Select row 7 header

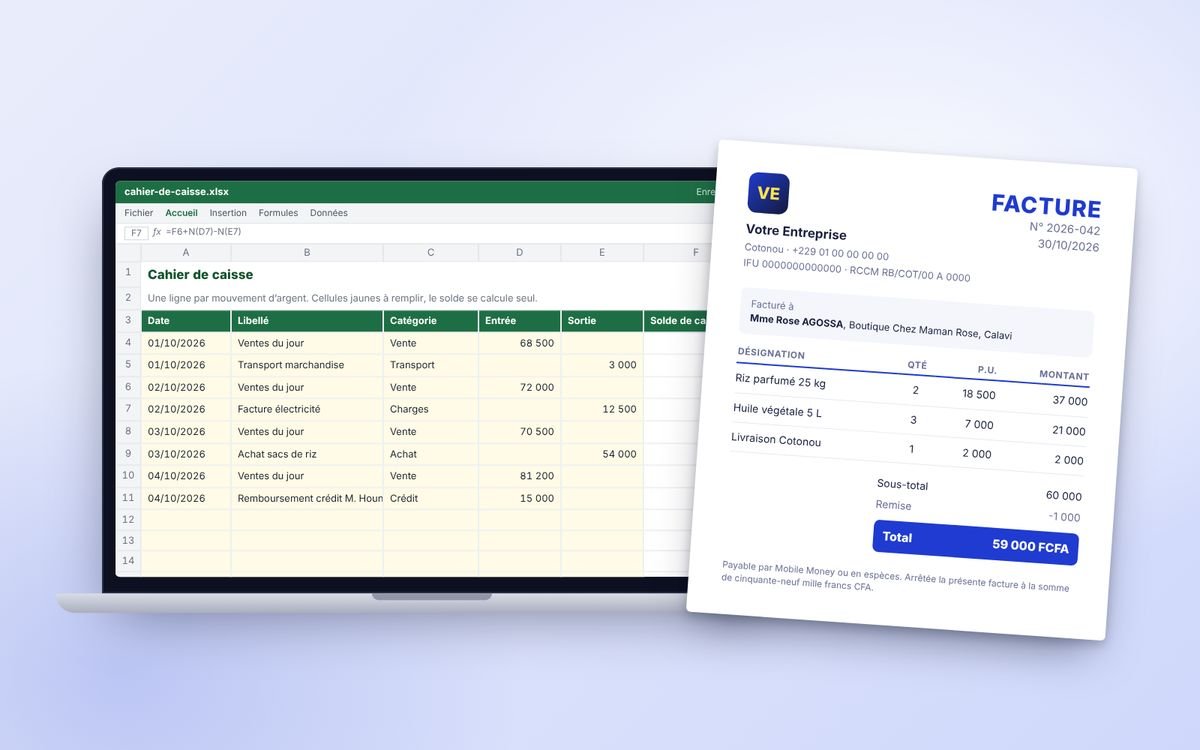(128, 409)
